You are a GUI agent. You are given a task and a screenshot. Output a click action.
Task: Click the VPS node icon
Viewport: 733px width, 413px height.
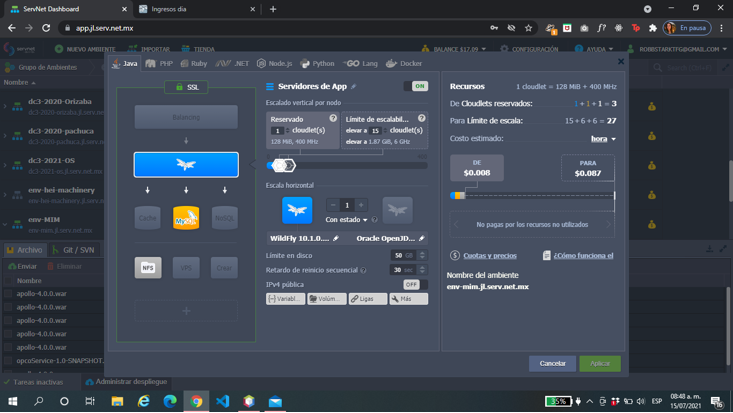[x=186, y=267]
